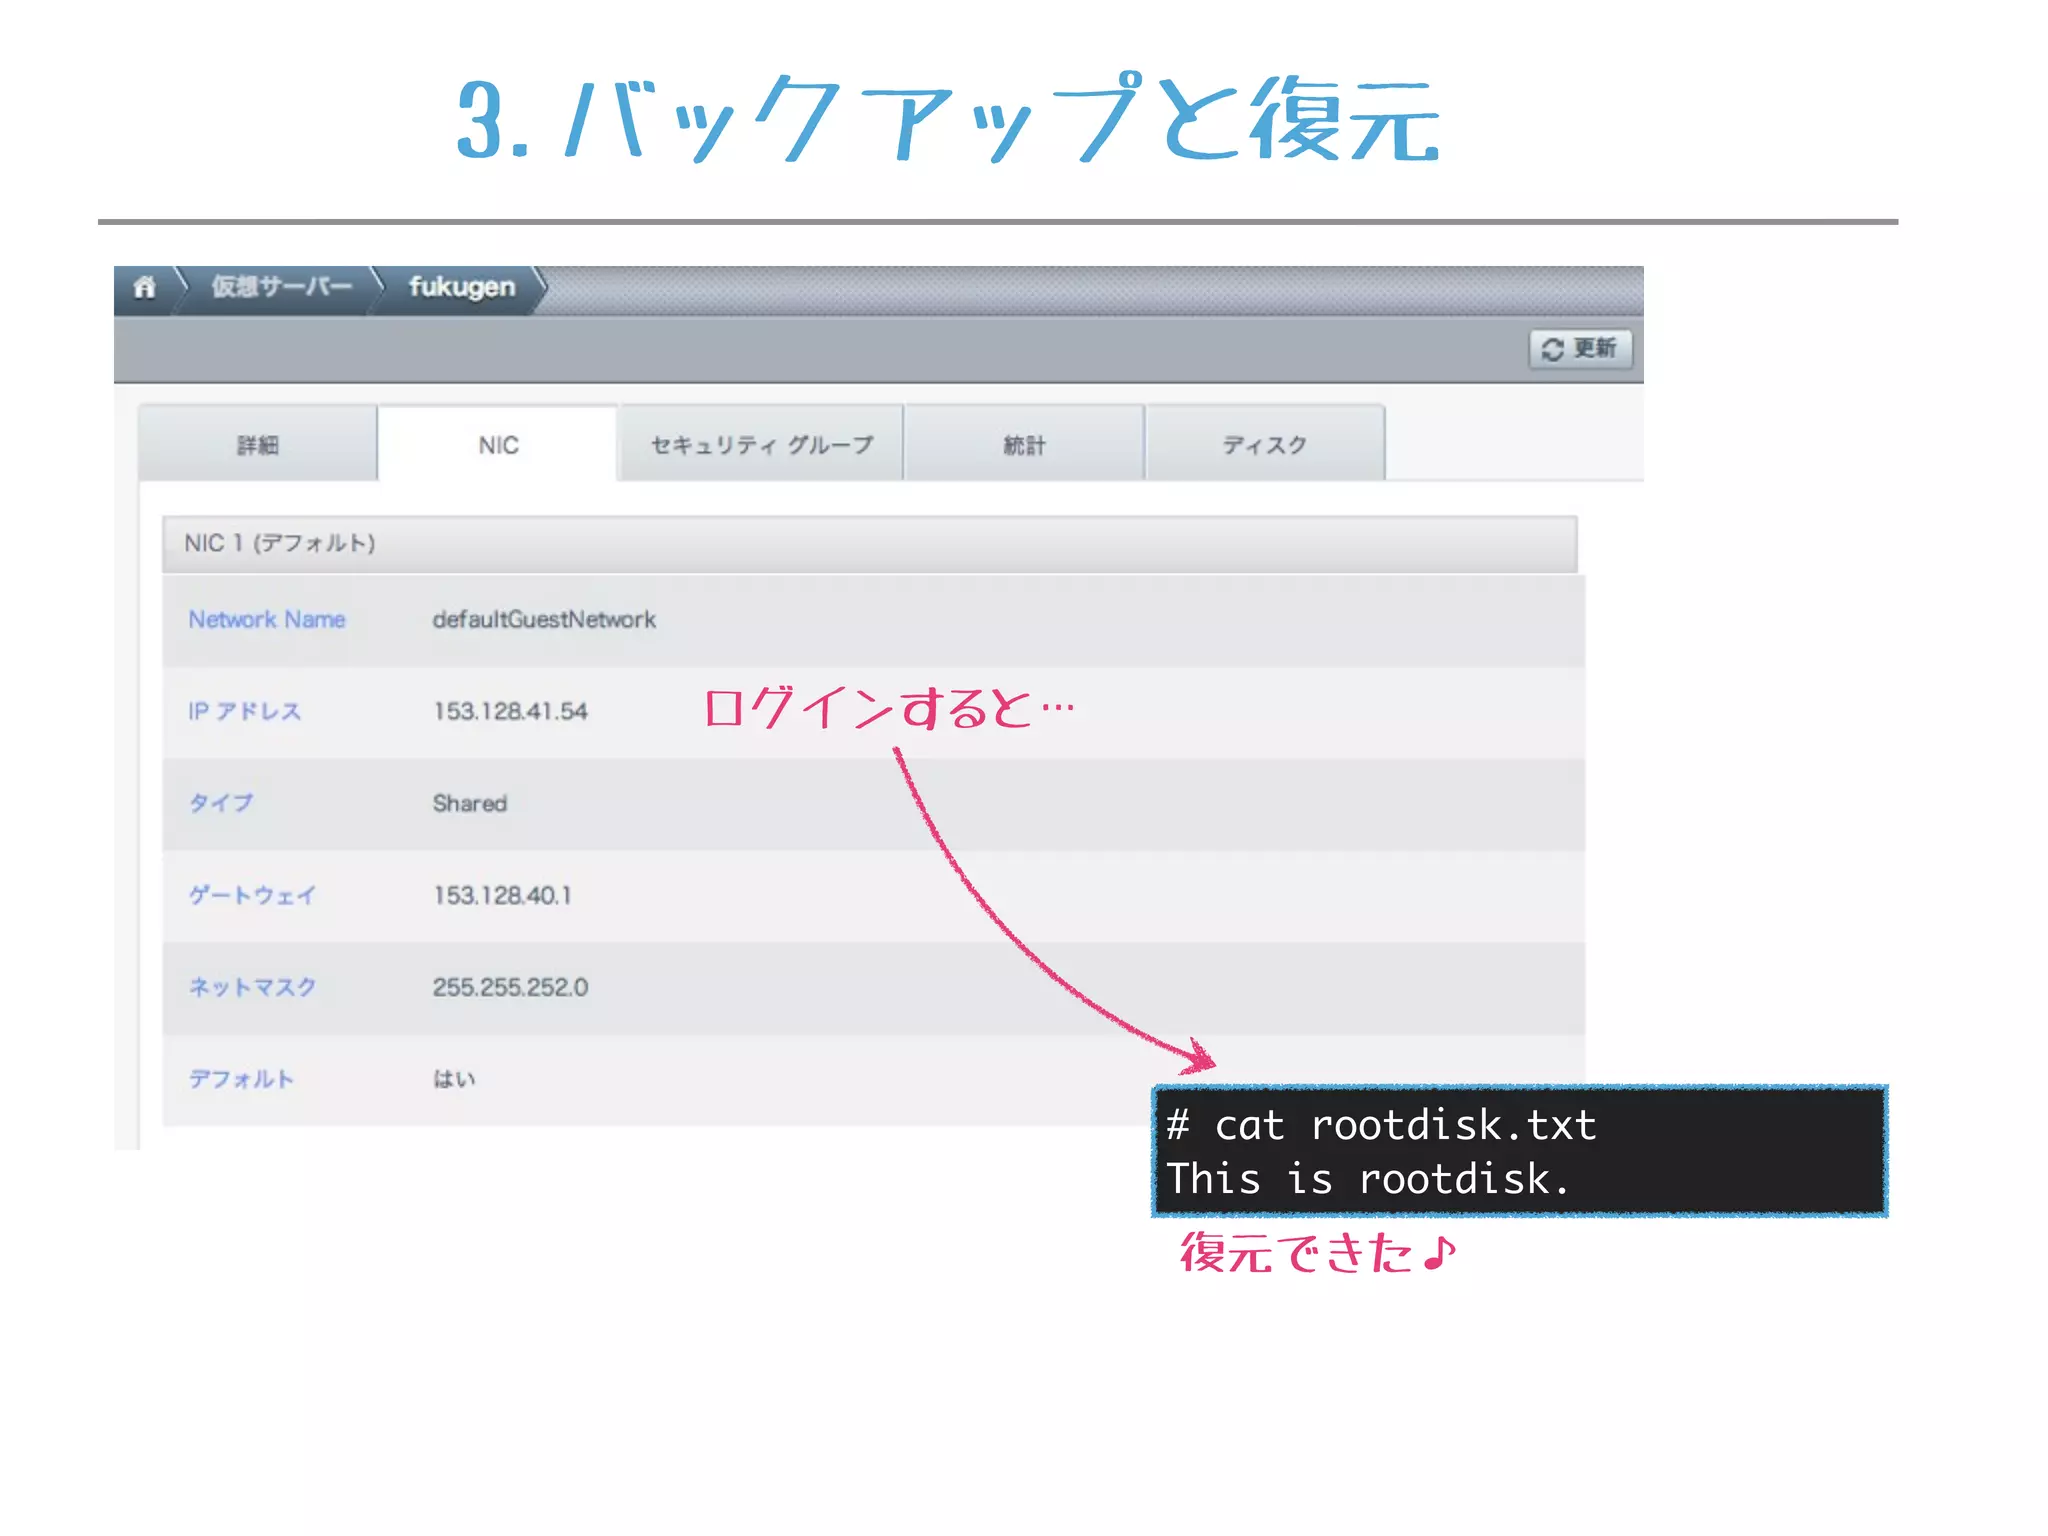Click the Network Name label

click(x=267, y=620)
